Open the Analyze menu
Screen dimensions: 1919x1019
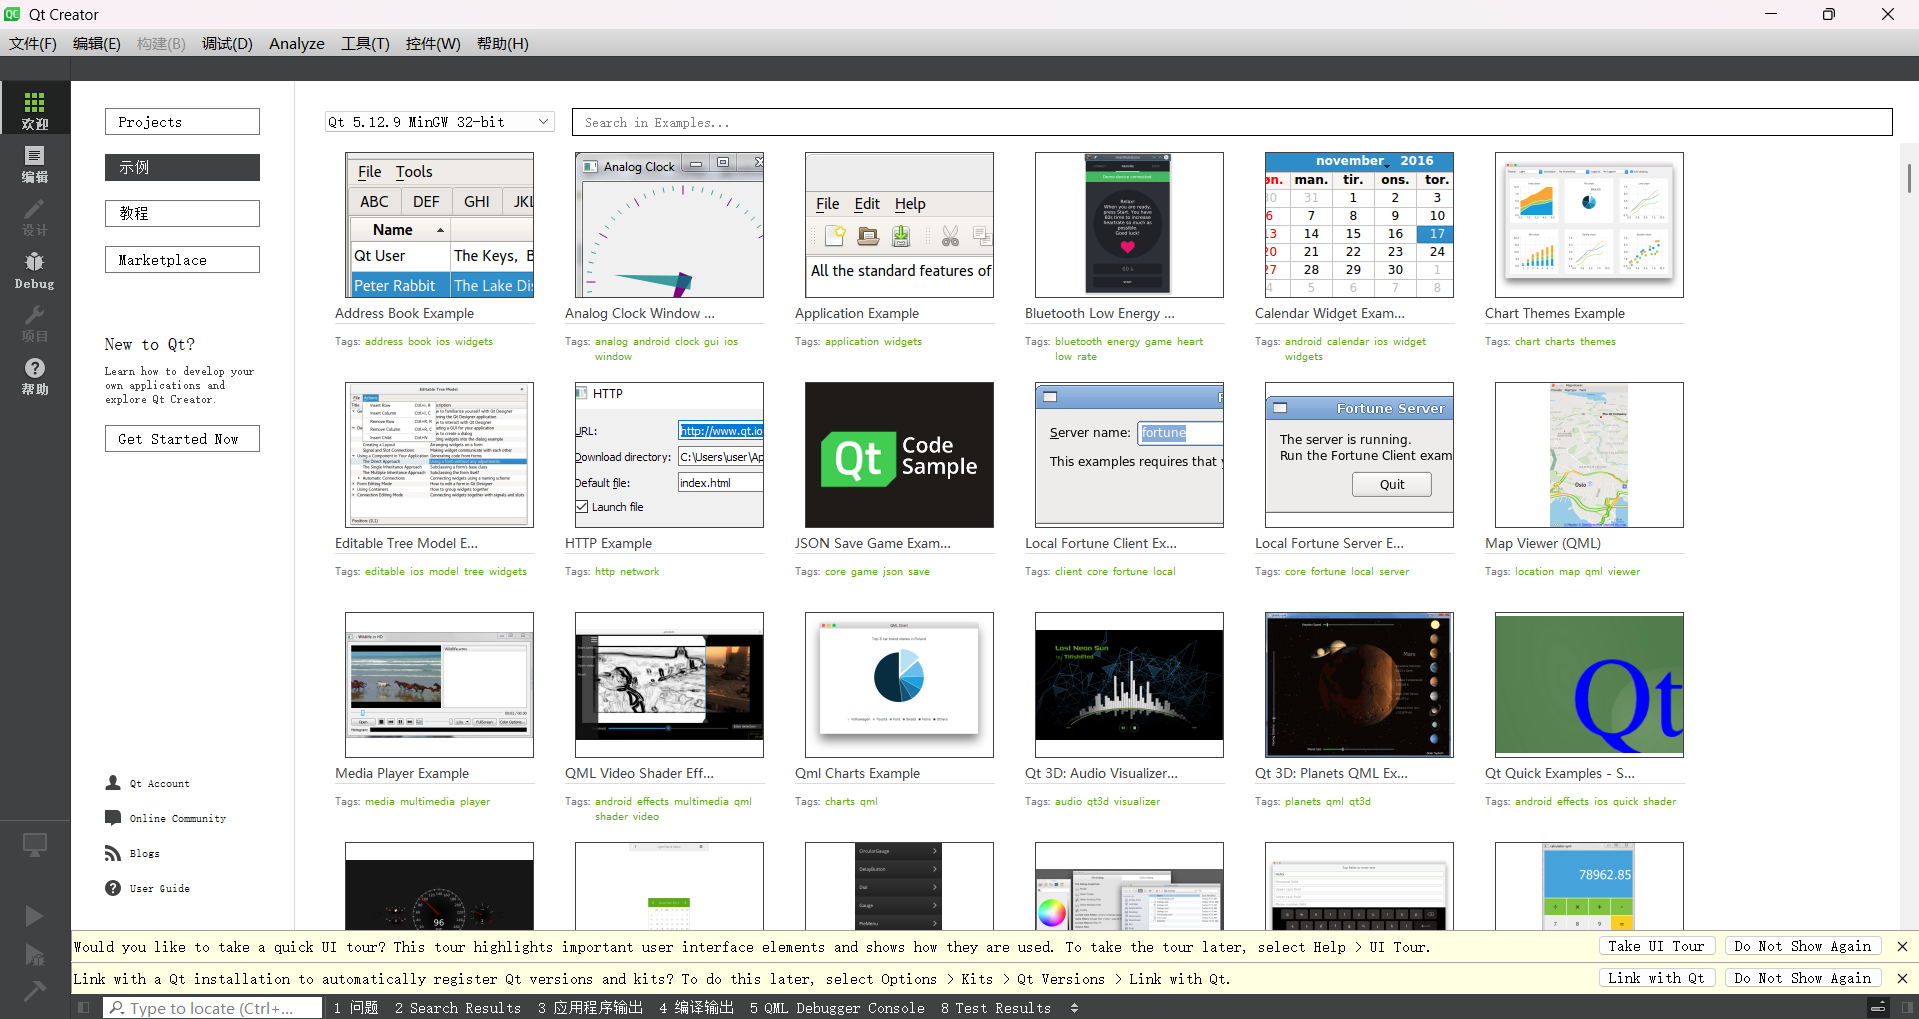297,43
